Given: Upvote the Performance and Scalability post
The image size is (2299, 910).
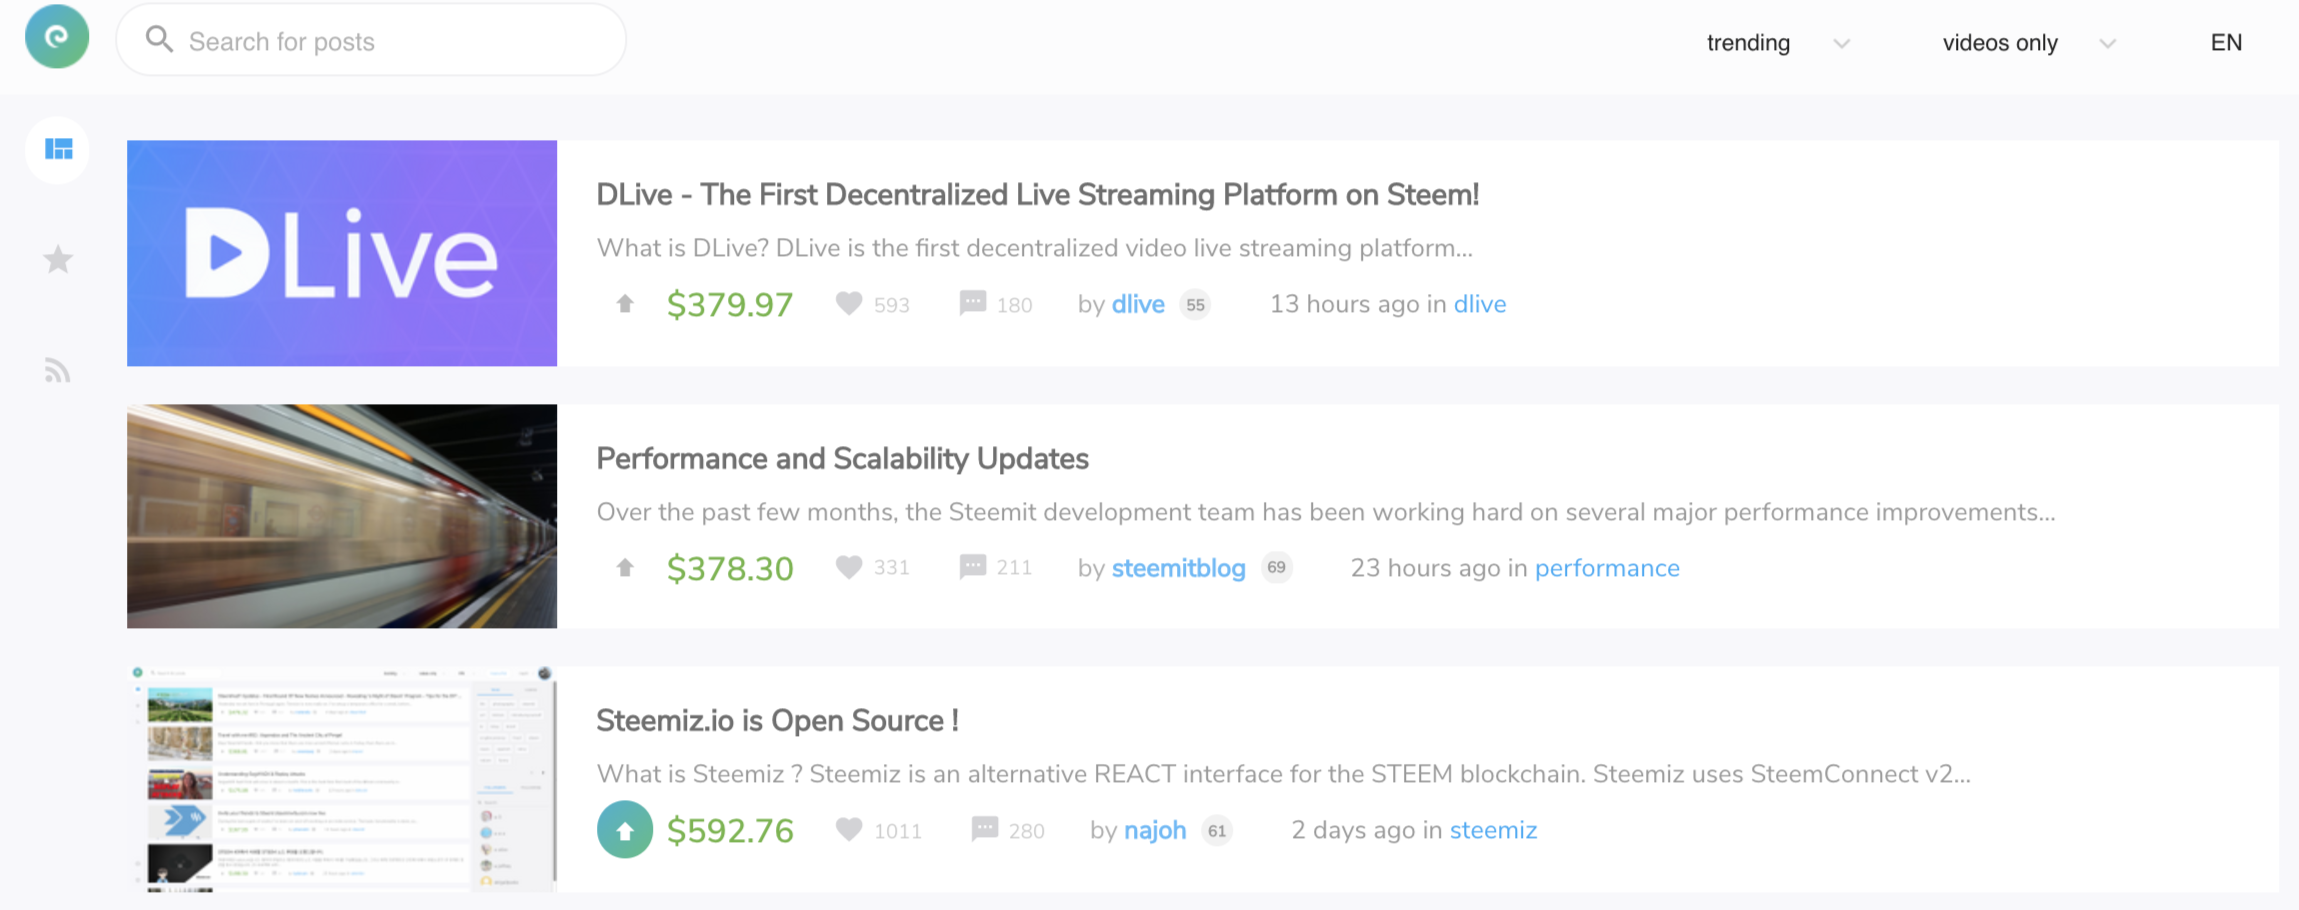Looking at the screenshot, I should point(625,568).
